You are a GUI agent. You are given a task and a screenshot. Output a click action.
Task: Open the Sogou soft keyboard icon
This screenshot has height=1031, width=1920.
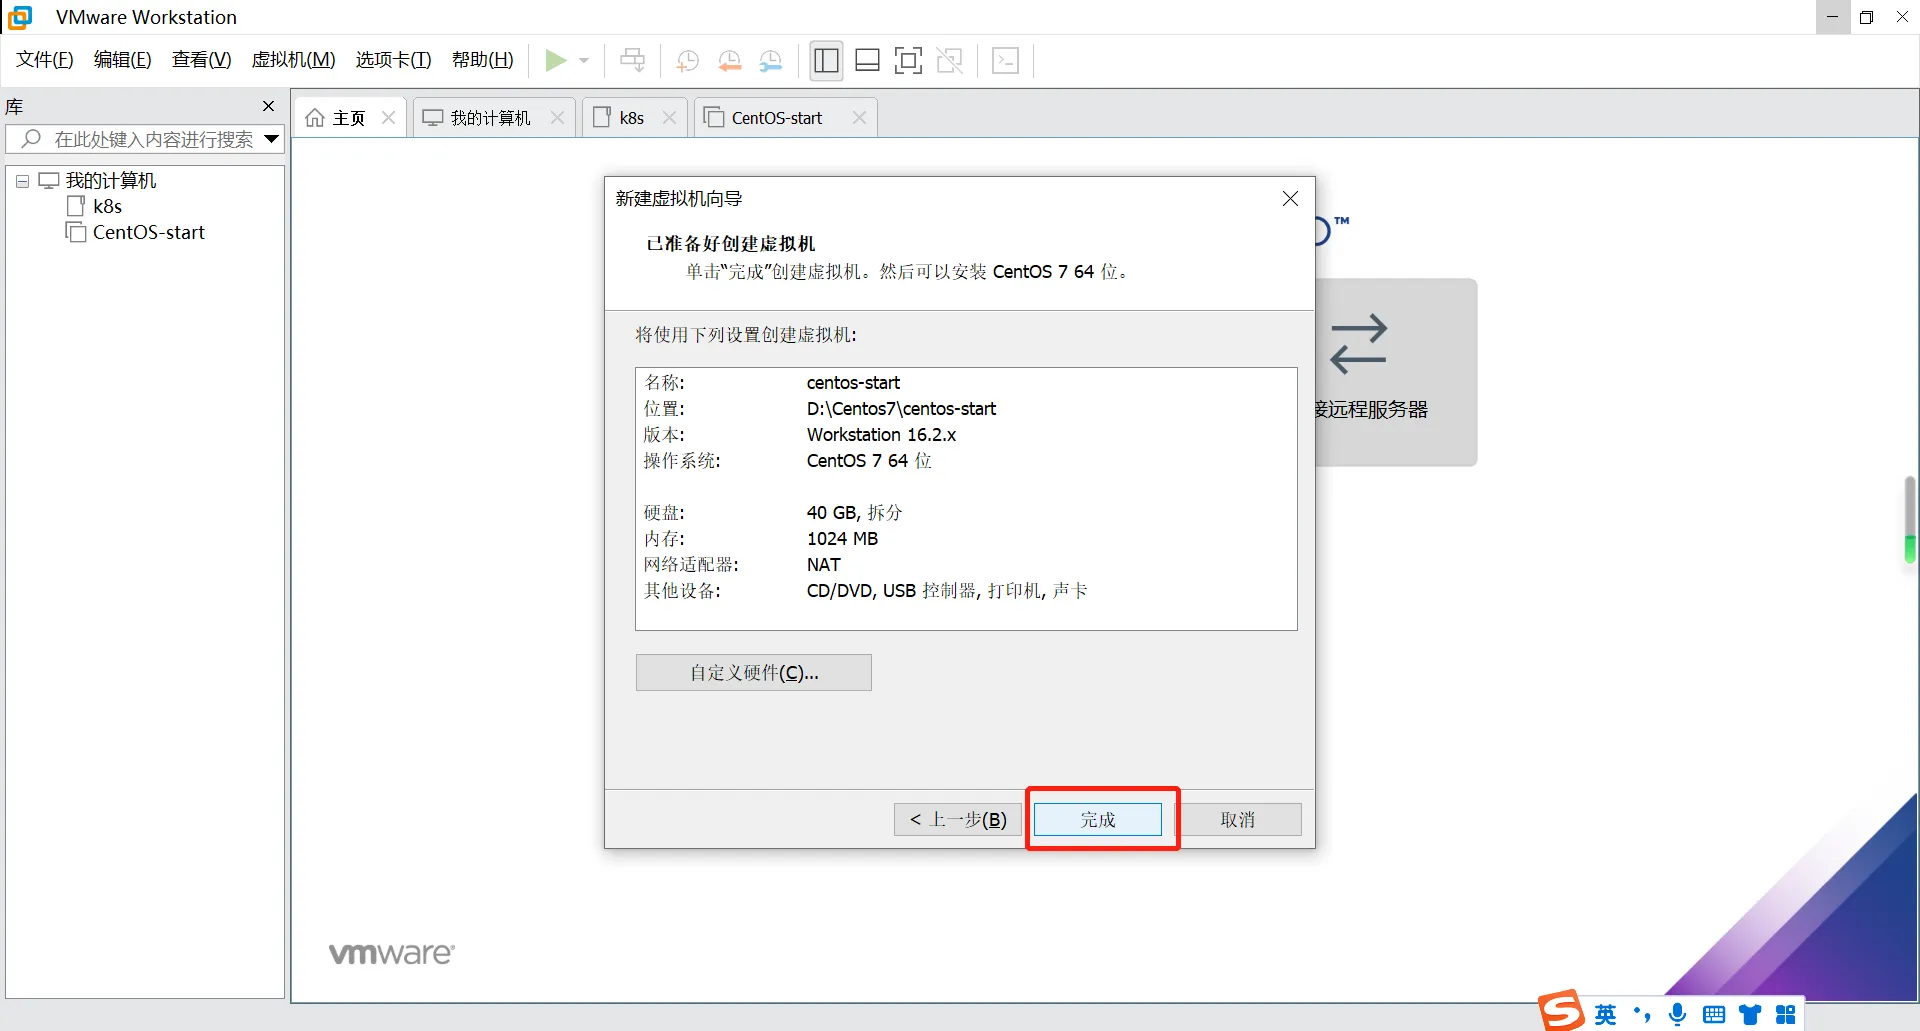click(x=1713, y=1015)
